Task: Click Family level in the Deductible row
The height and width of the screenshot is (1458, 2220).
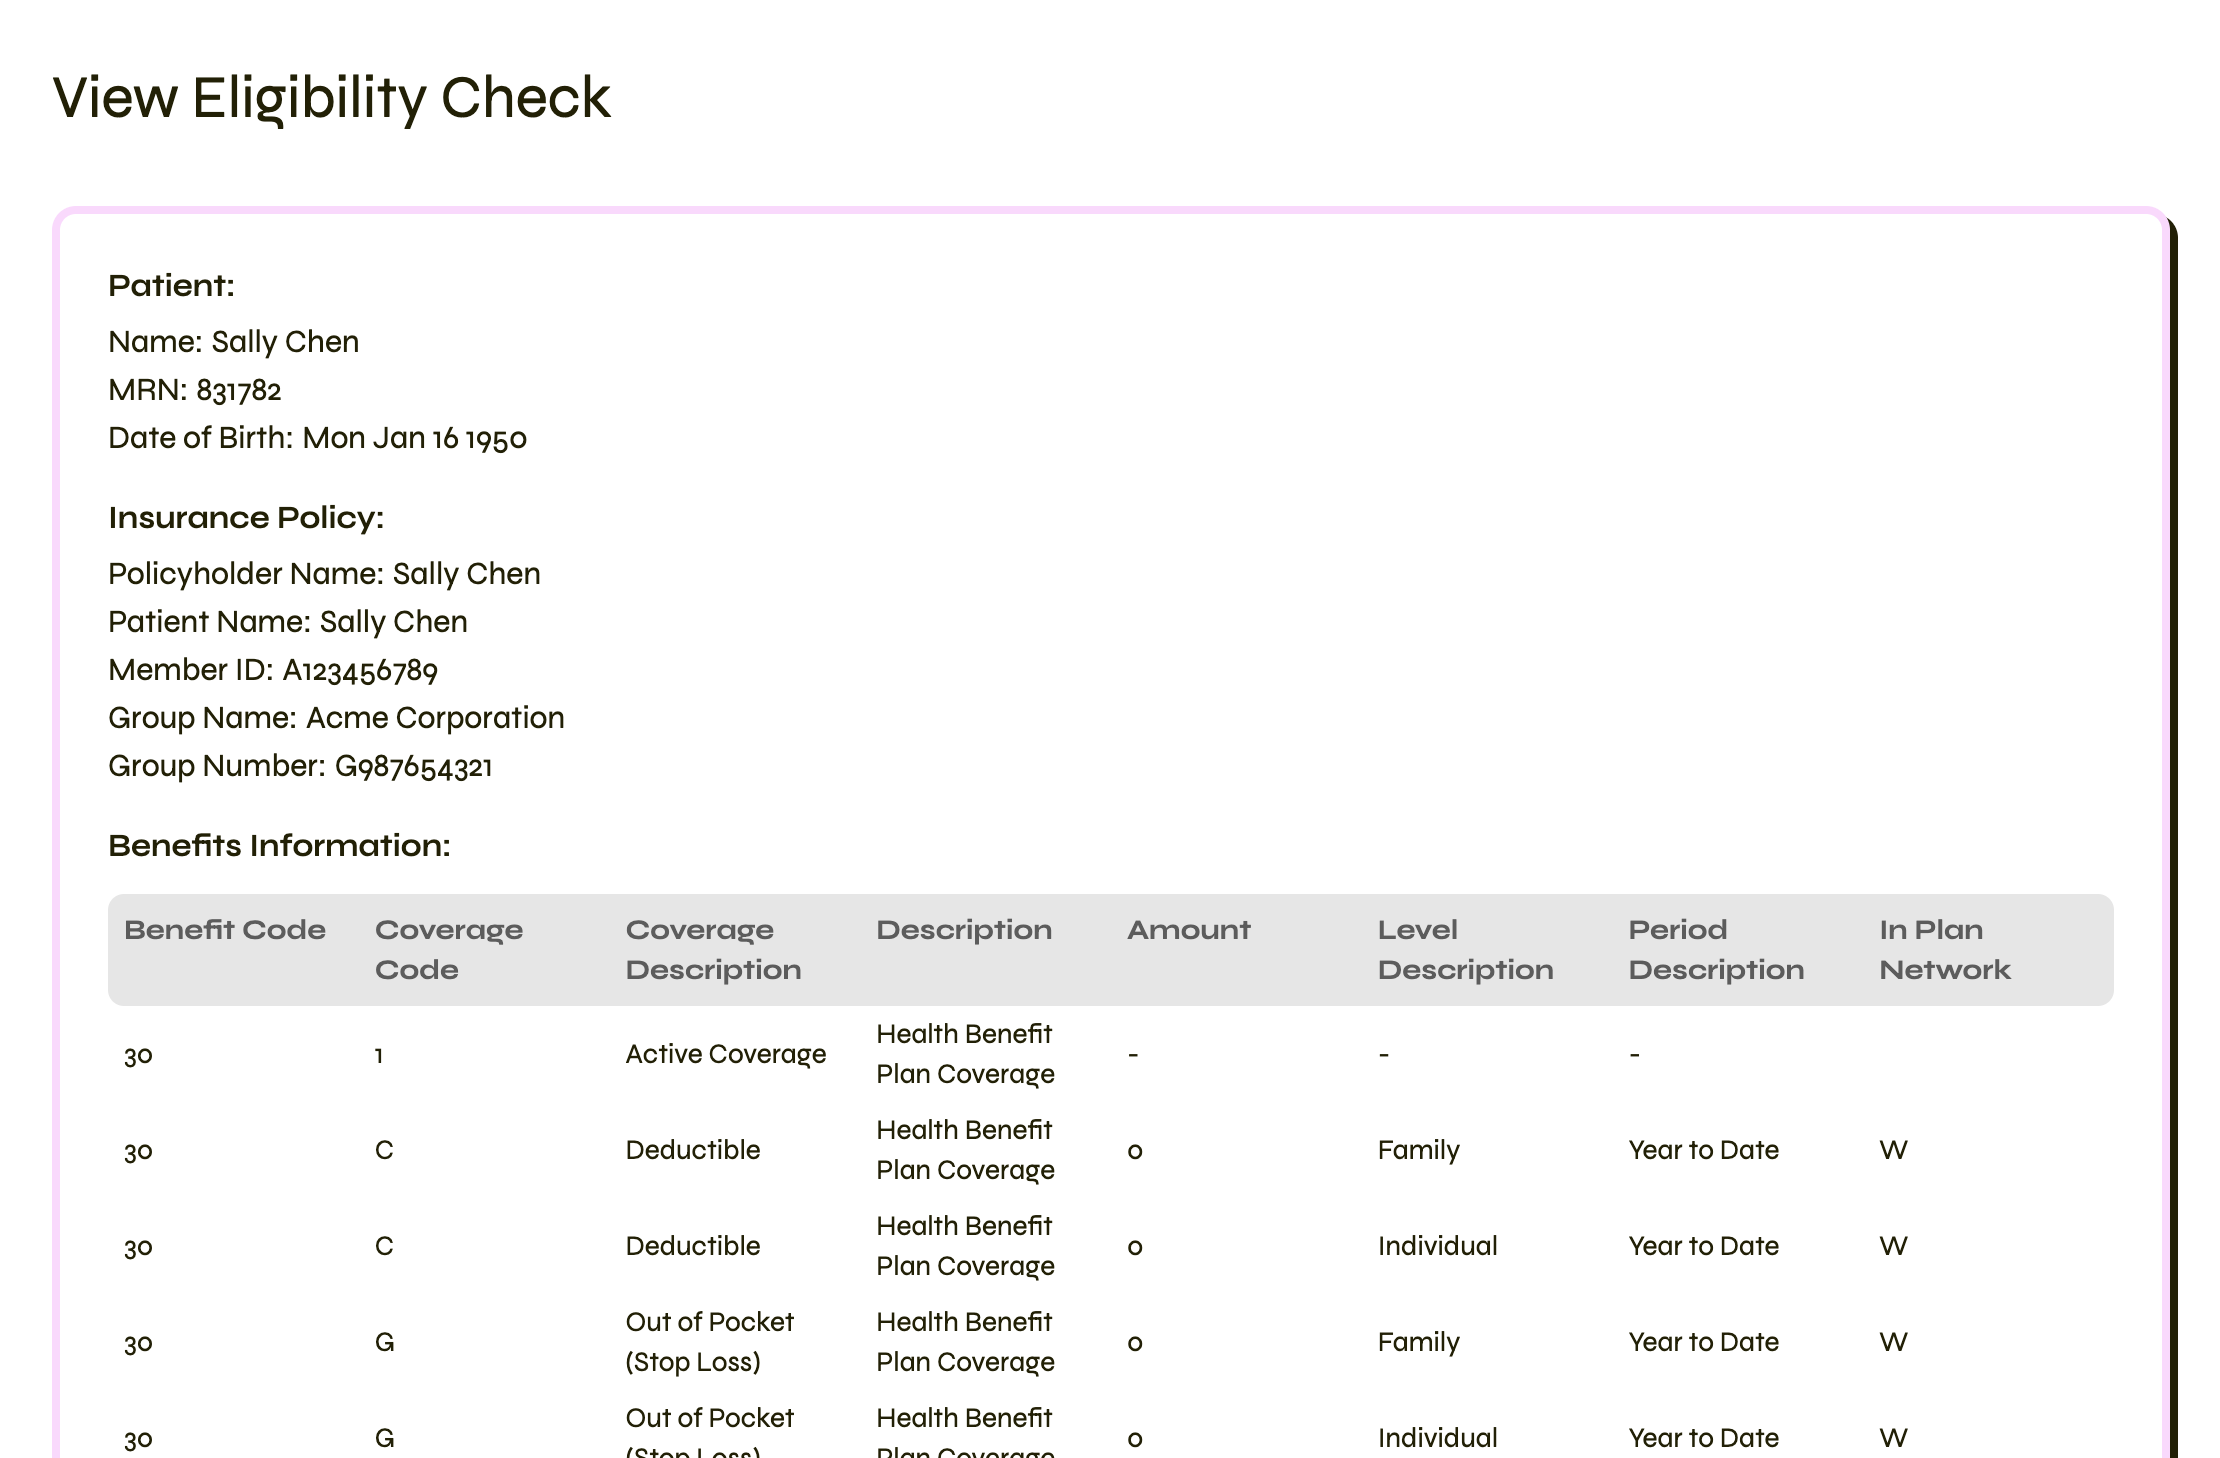Action: [x=1419, y=1150]
